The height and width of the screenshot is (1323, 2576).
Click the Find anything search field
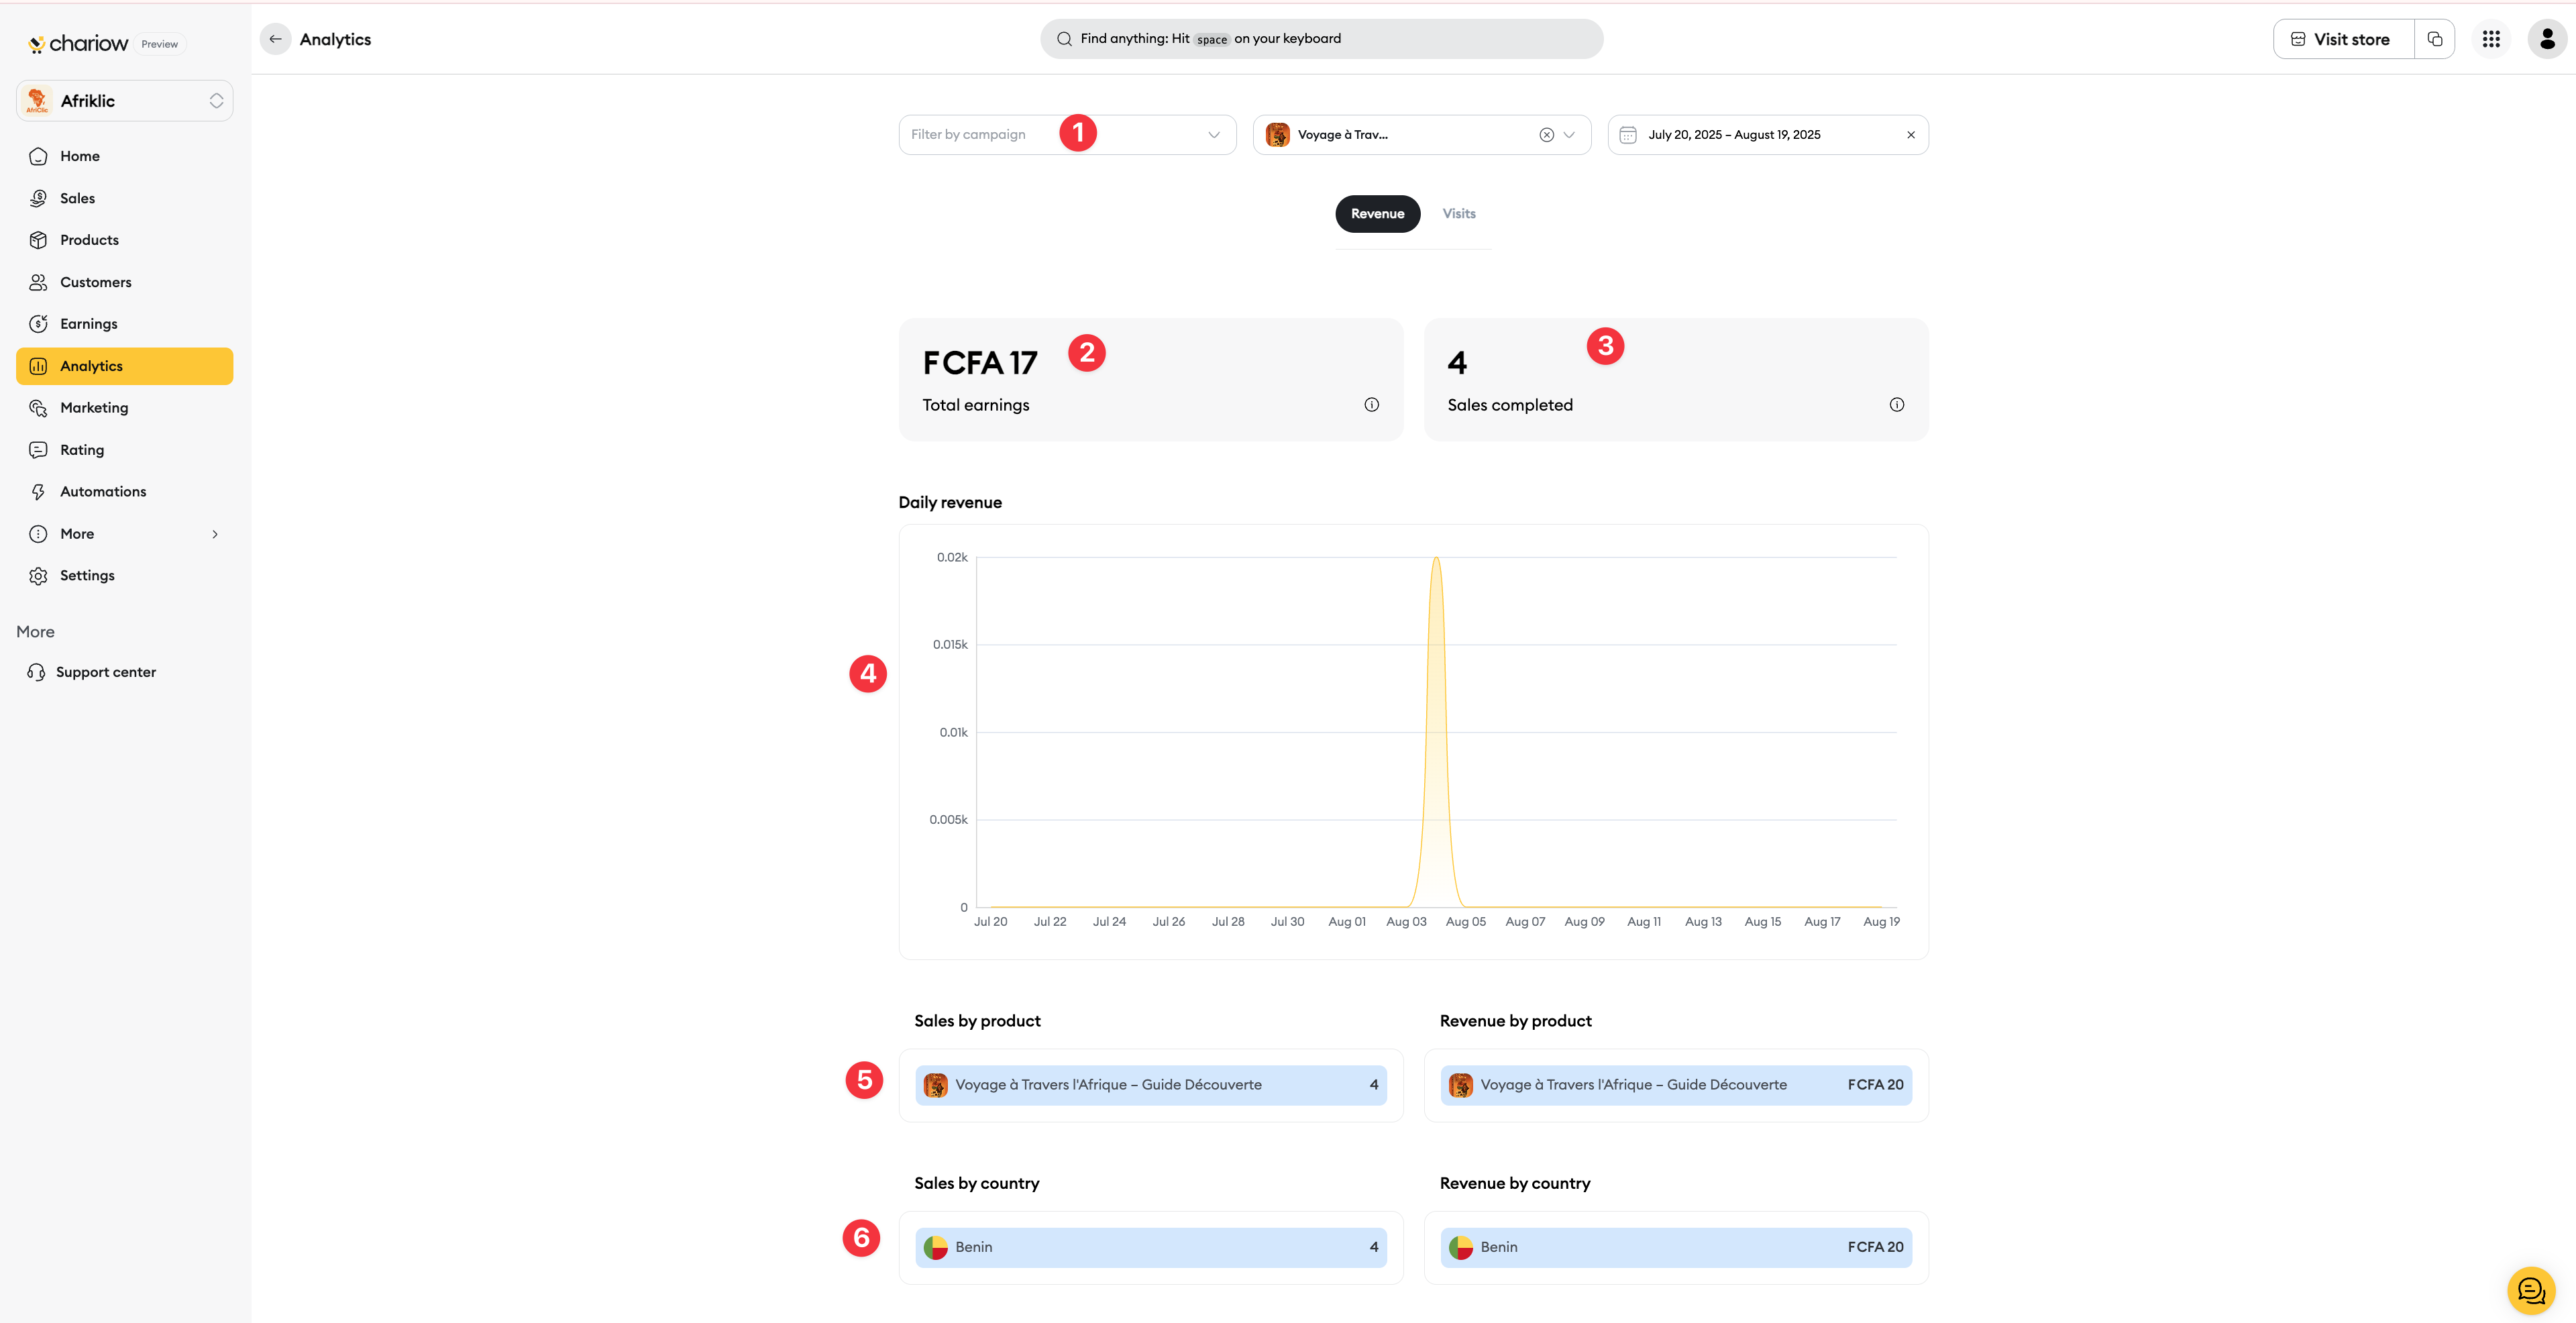(x=1321, y=39)
